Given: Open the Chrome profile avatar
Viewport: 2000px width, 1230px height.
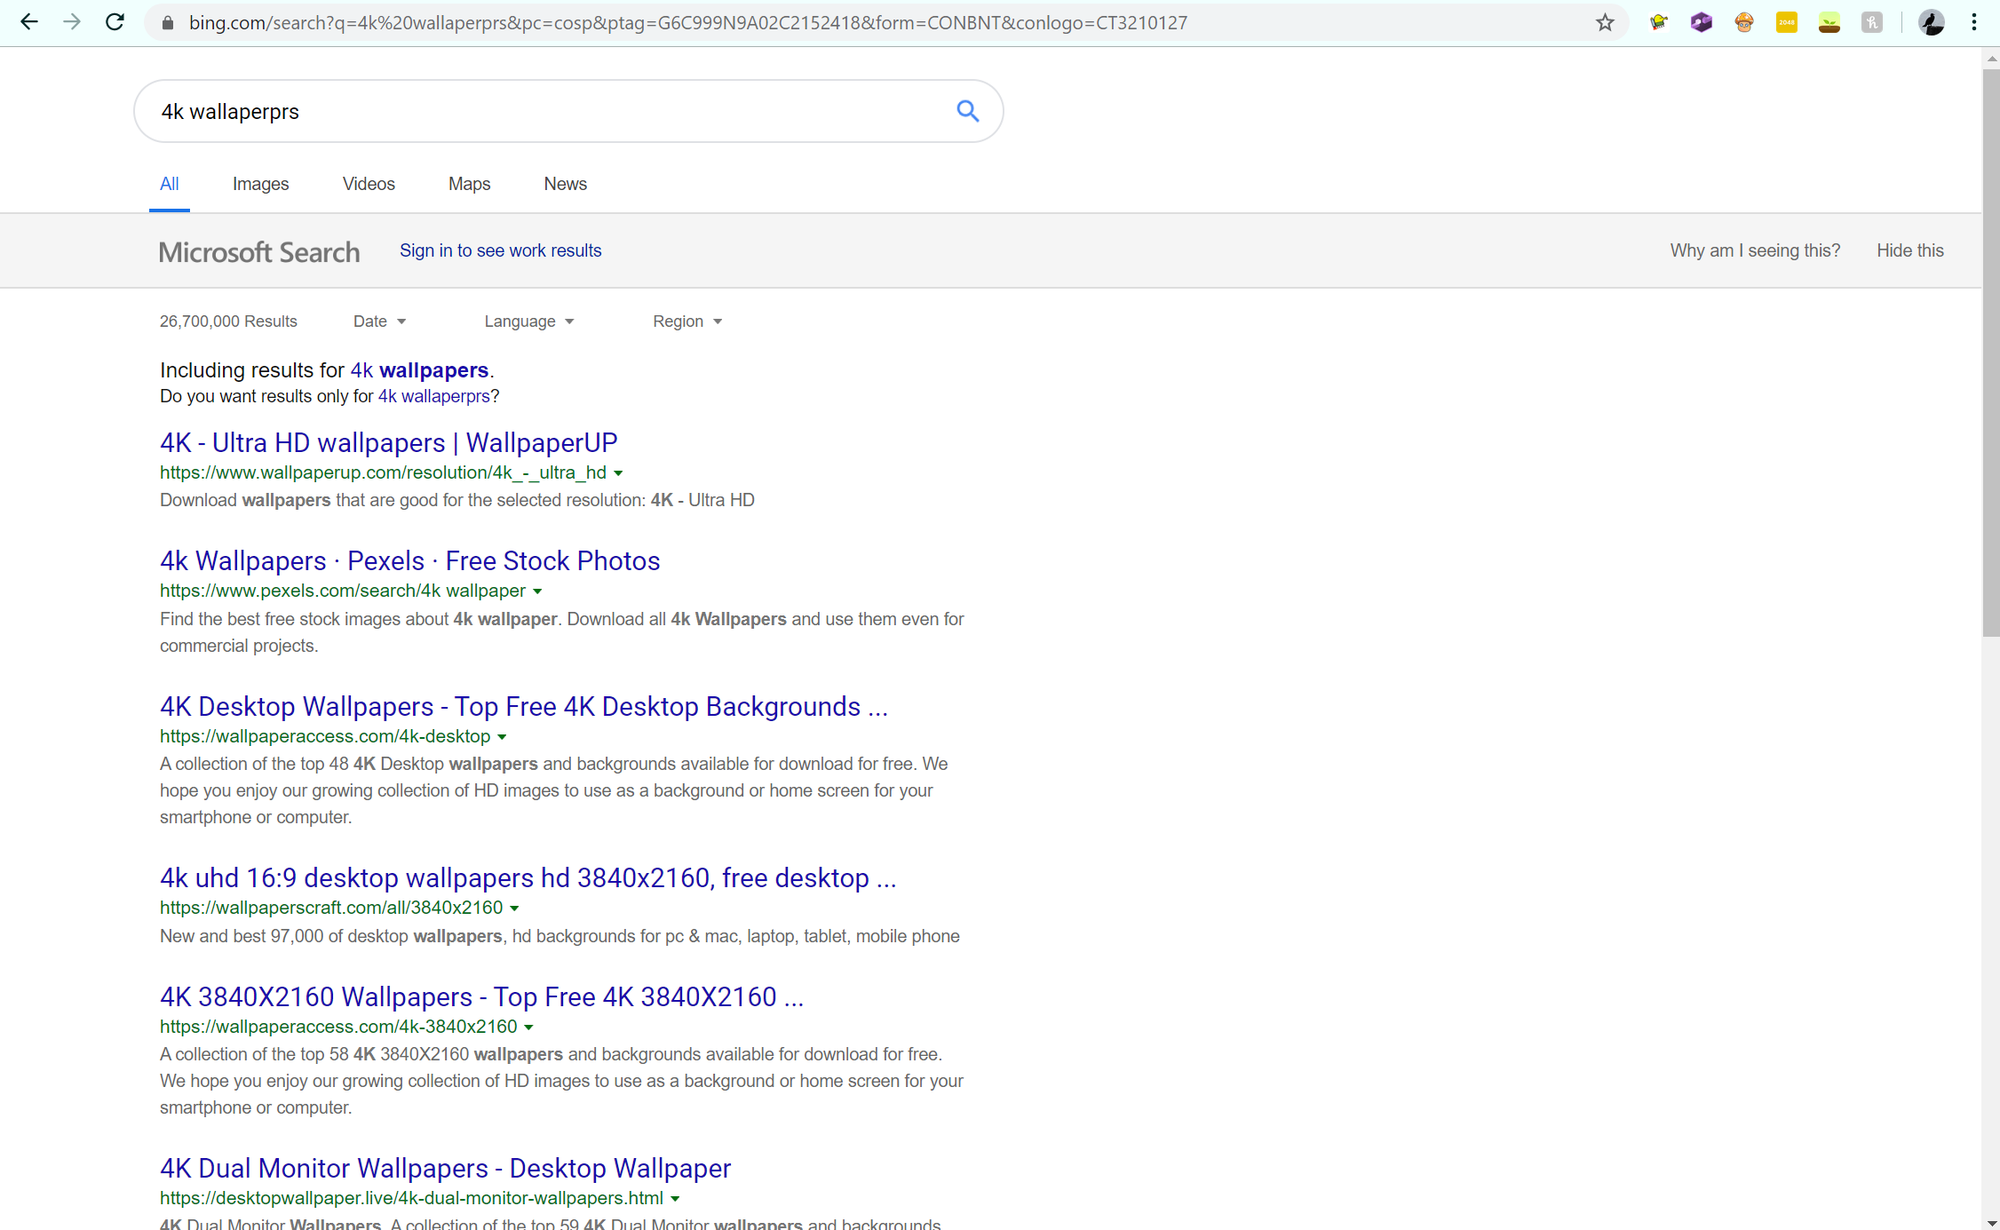Looking at the screenshot, I should (1932, 22).
